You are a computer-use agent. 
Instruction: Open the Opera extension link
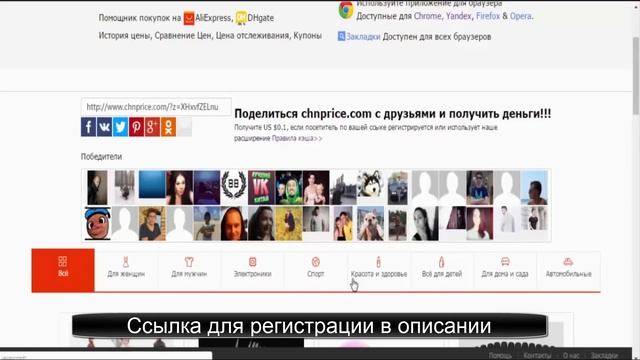click(521, 16)
